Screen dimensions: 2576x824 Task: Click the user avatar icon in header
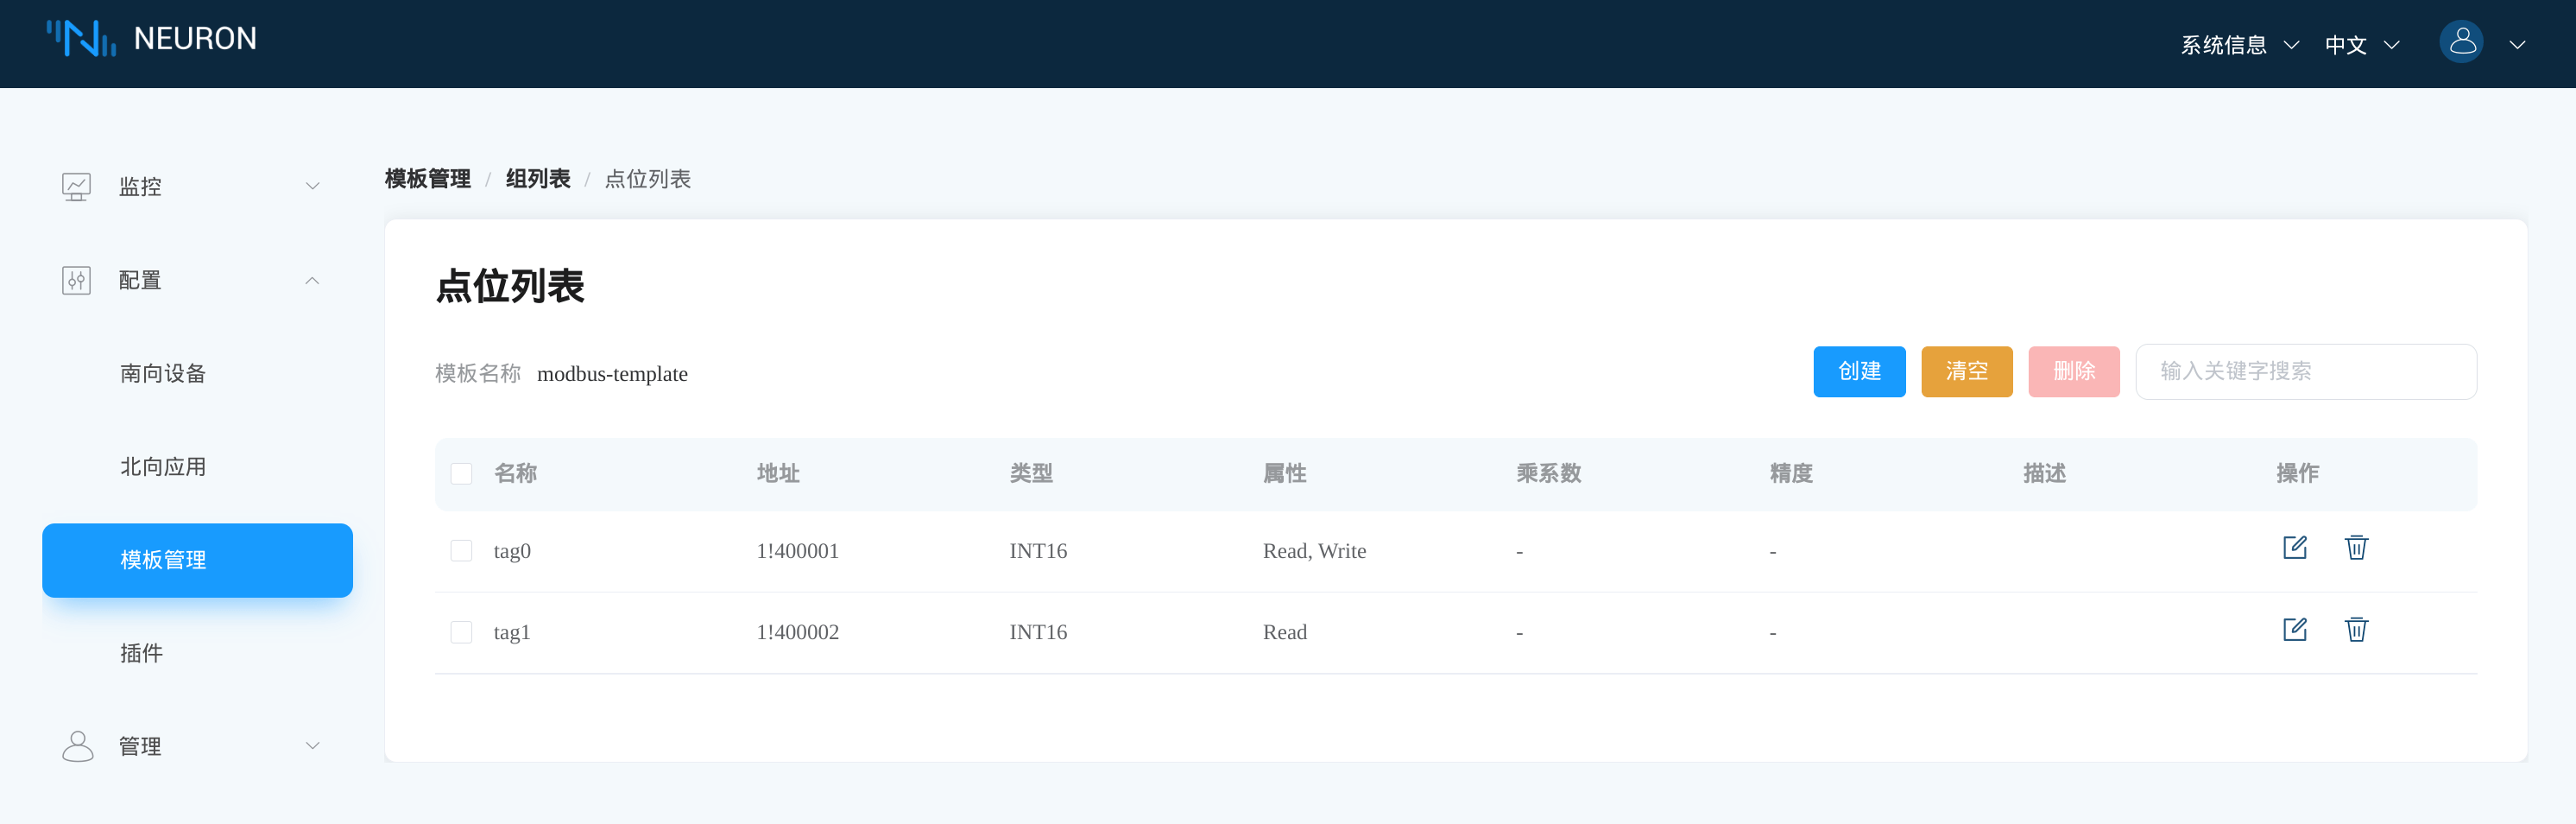pyautogui.click(x=2461, y=43)
